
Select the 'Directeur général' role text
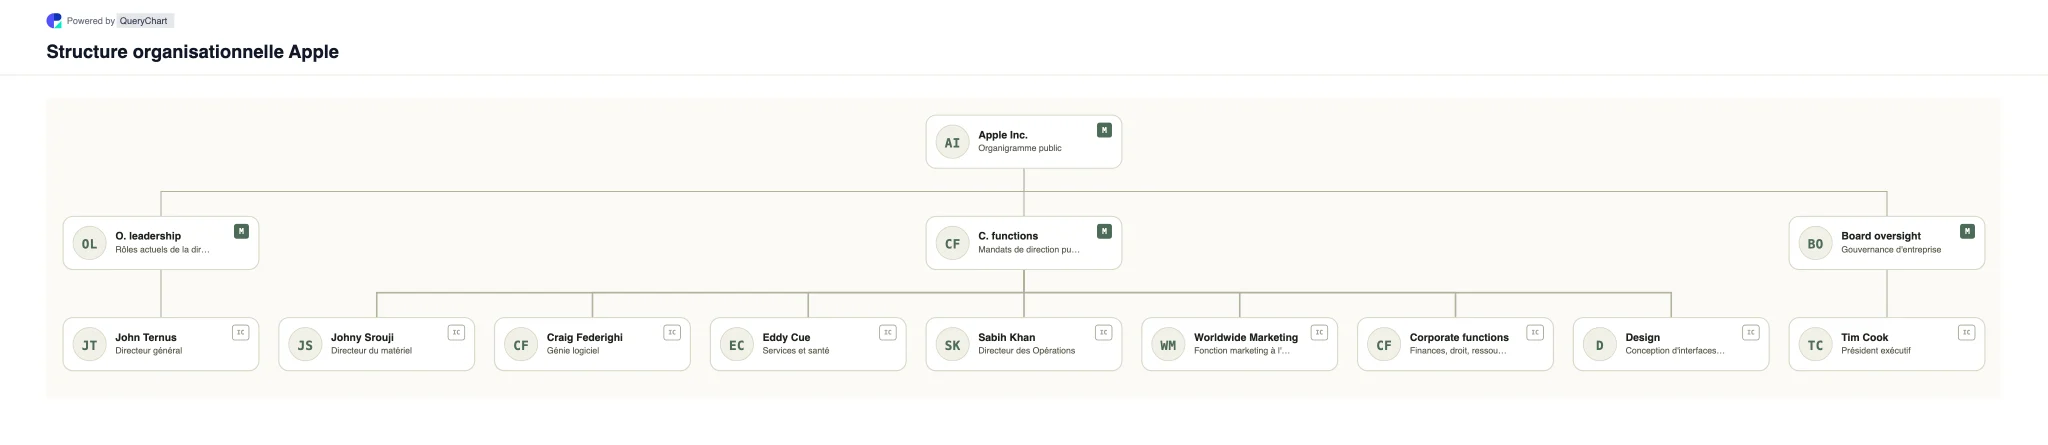coord(149,351)
